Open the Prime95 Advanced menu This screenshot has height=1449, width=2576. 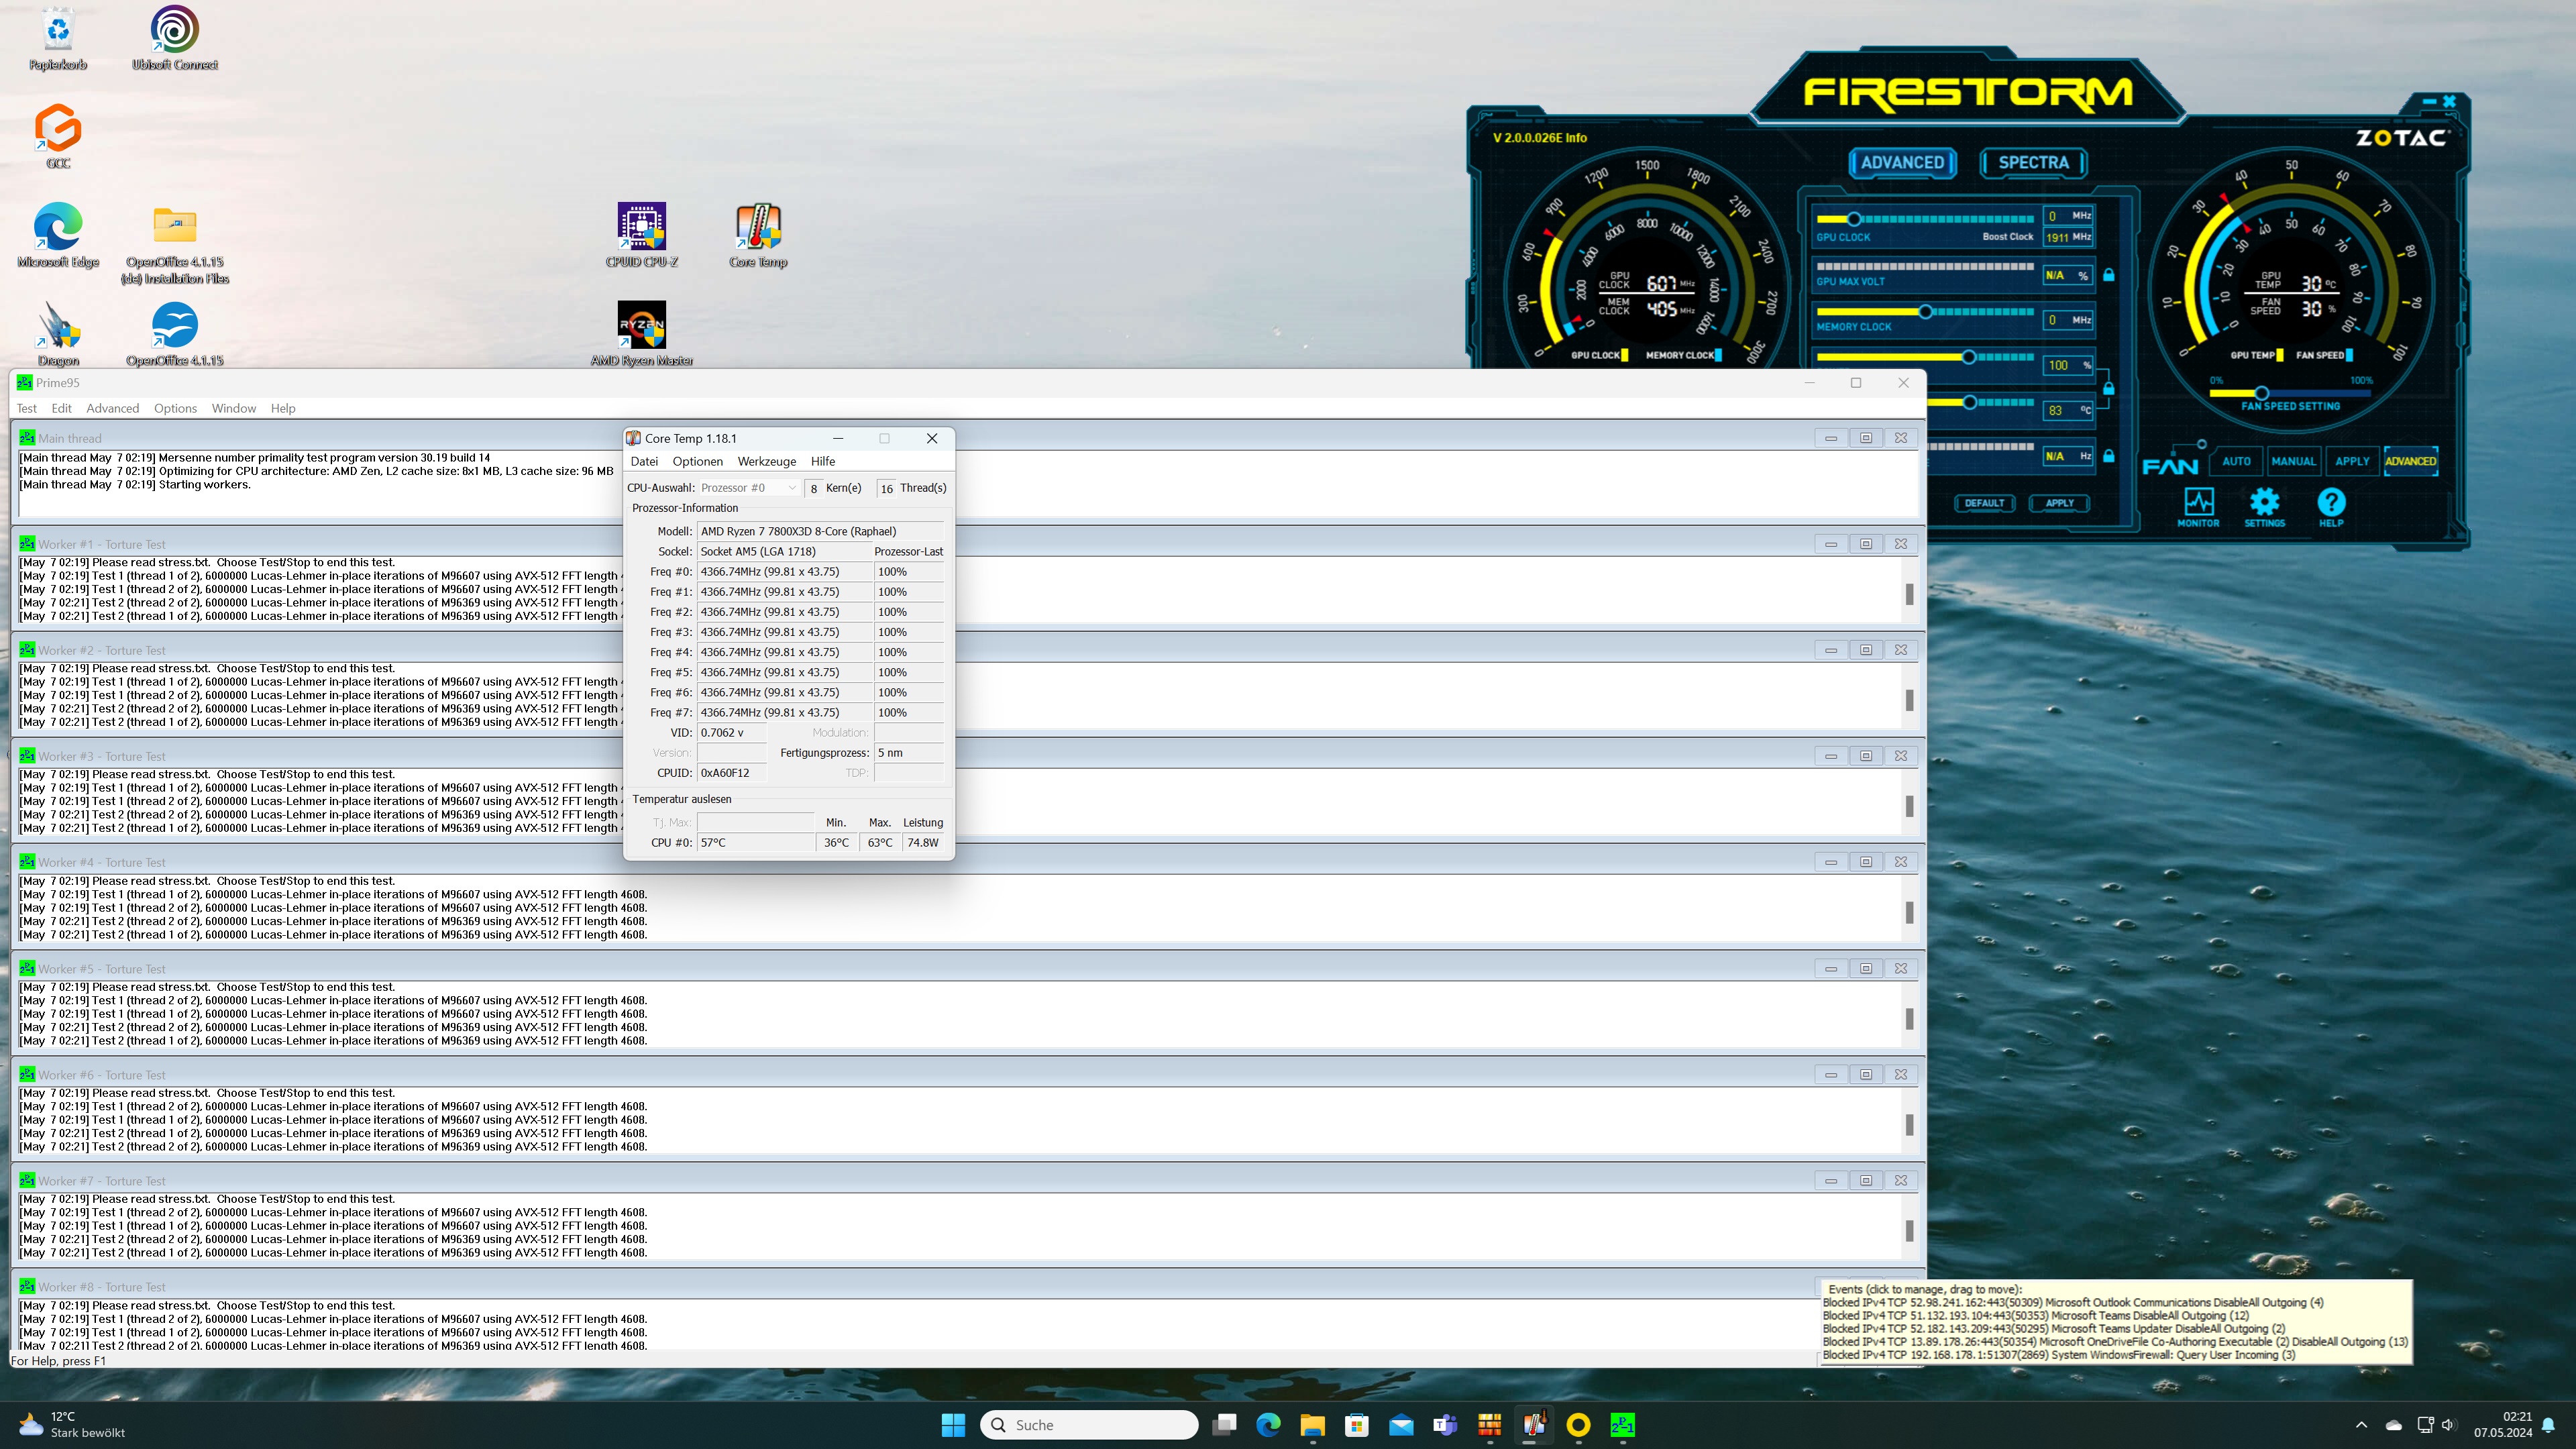112,408
